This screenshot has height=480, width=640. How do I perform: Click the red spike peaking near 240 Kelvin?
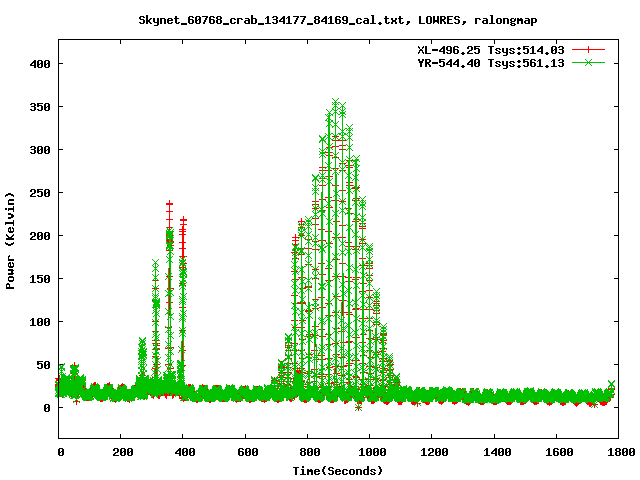pos(169,204)
